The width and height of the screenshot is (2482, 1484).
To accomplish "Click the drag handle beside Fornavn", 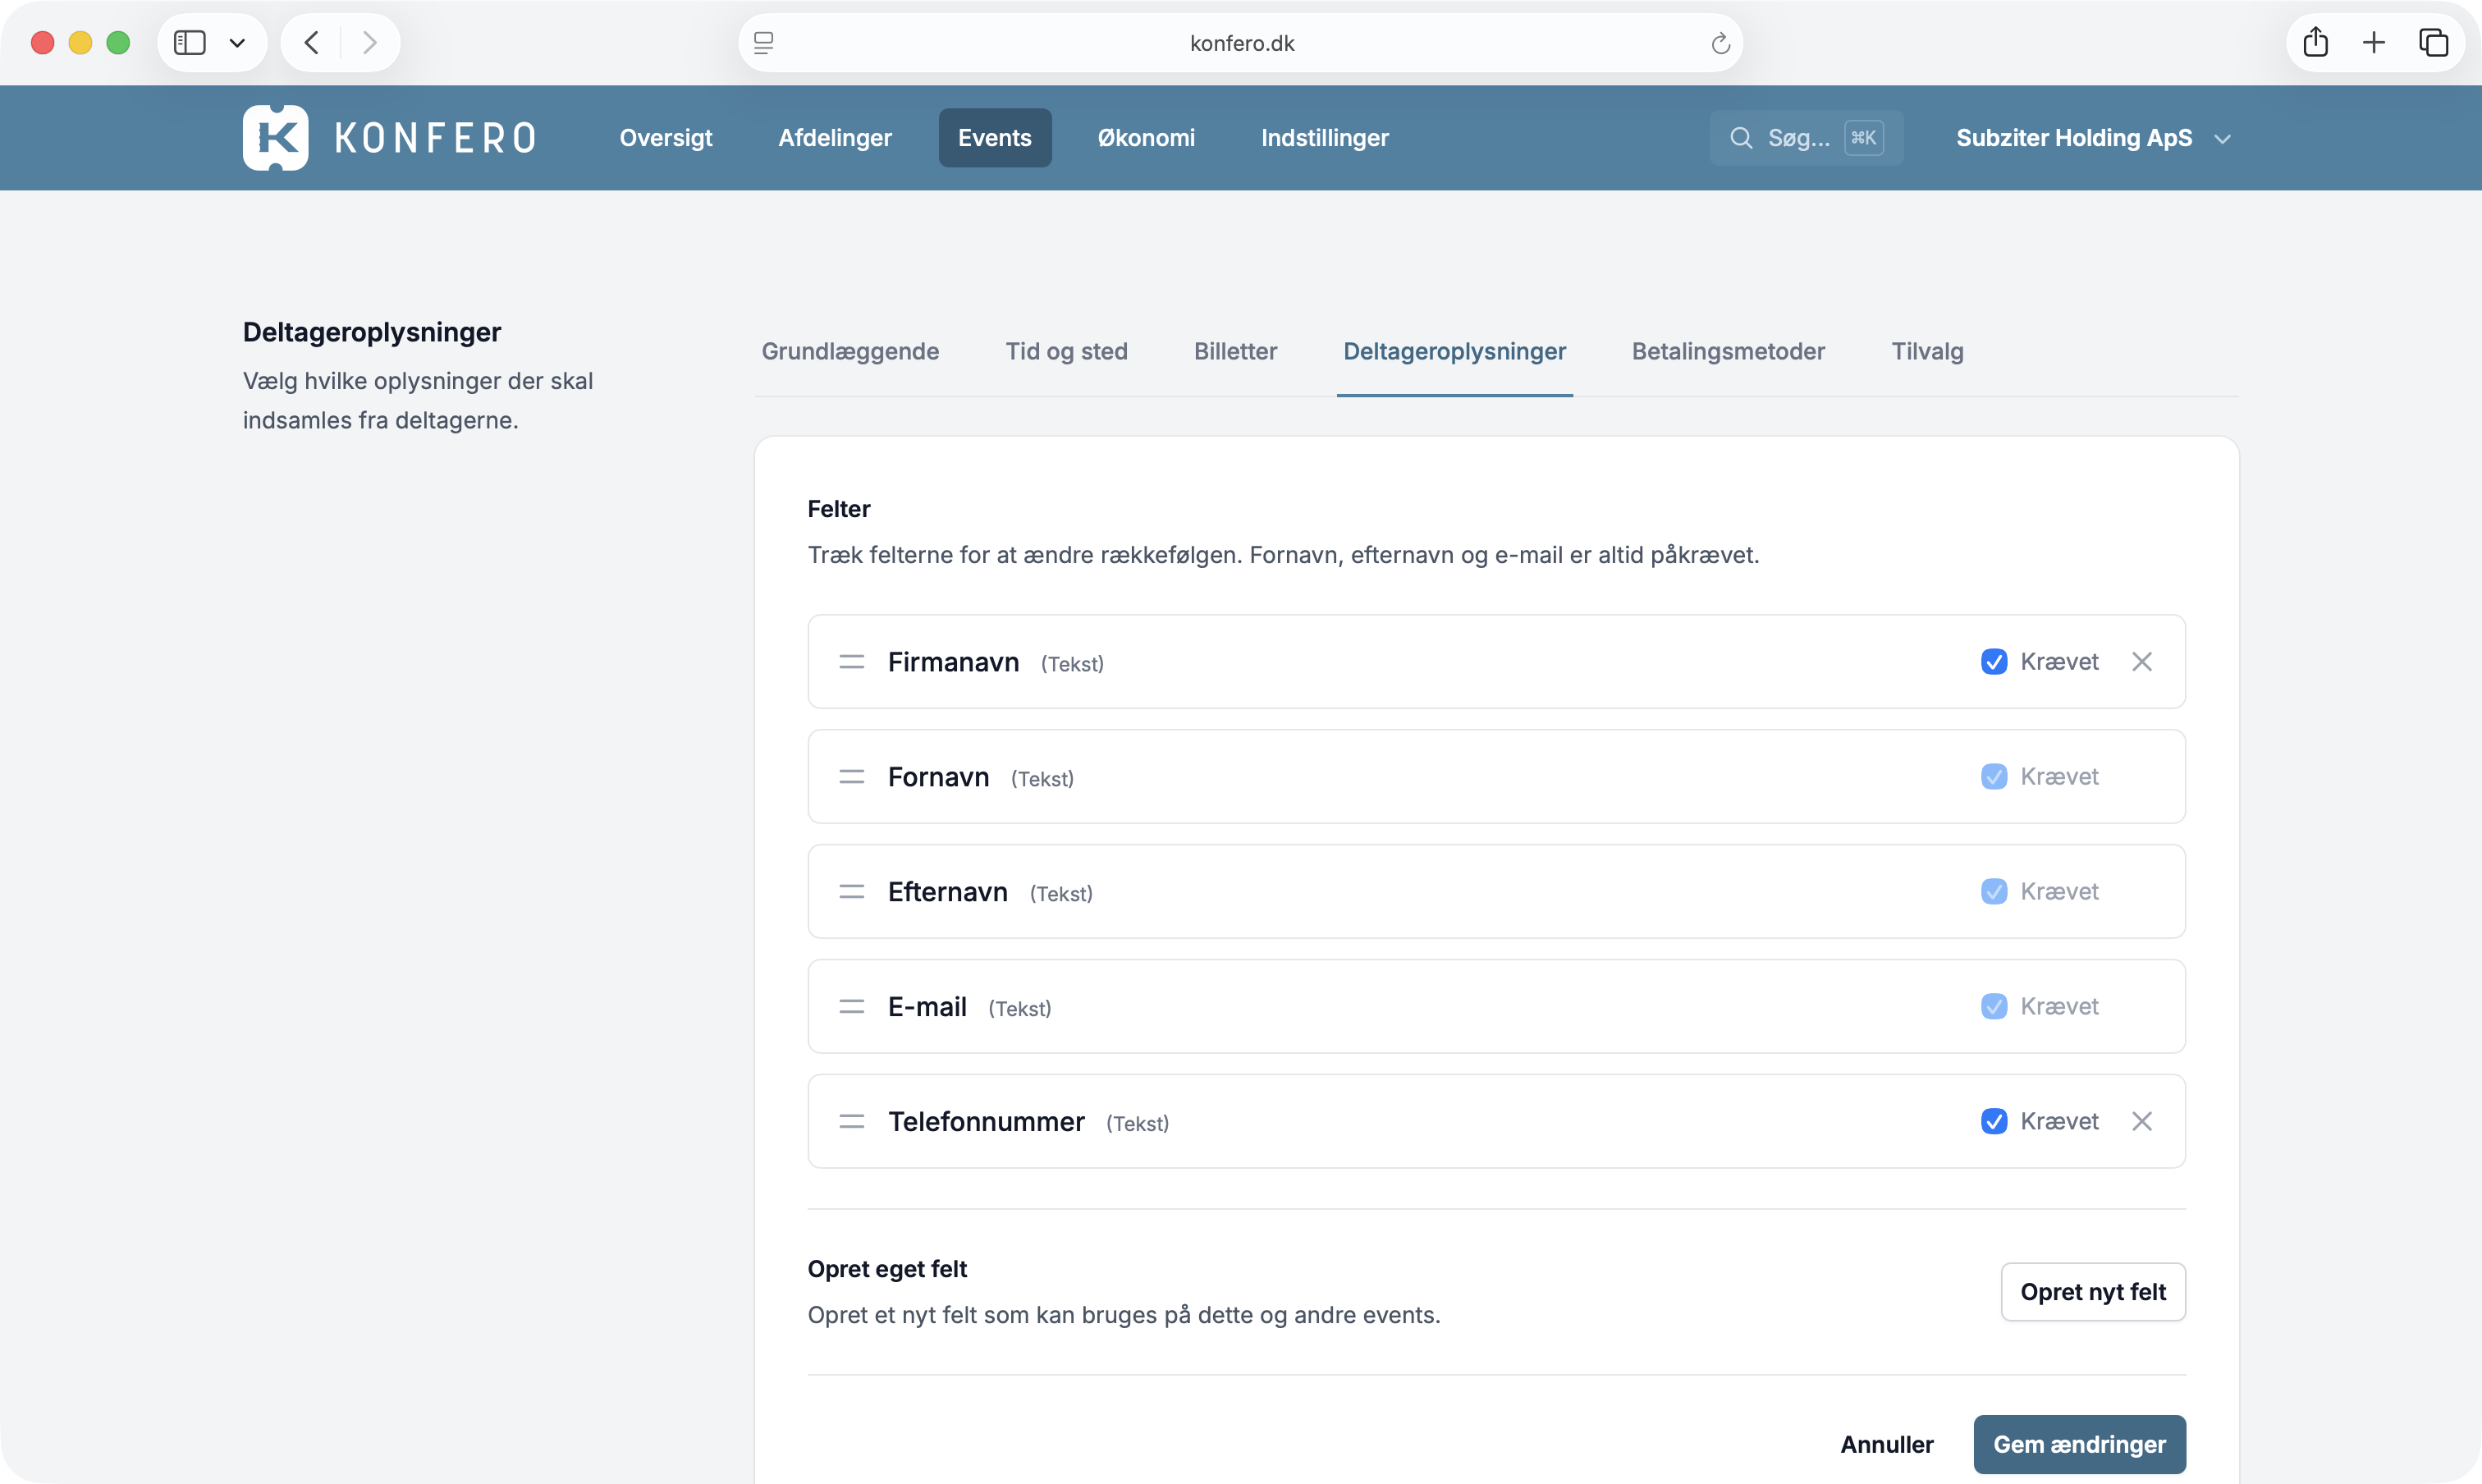I will [851, 777].
